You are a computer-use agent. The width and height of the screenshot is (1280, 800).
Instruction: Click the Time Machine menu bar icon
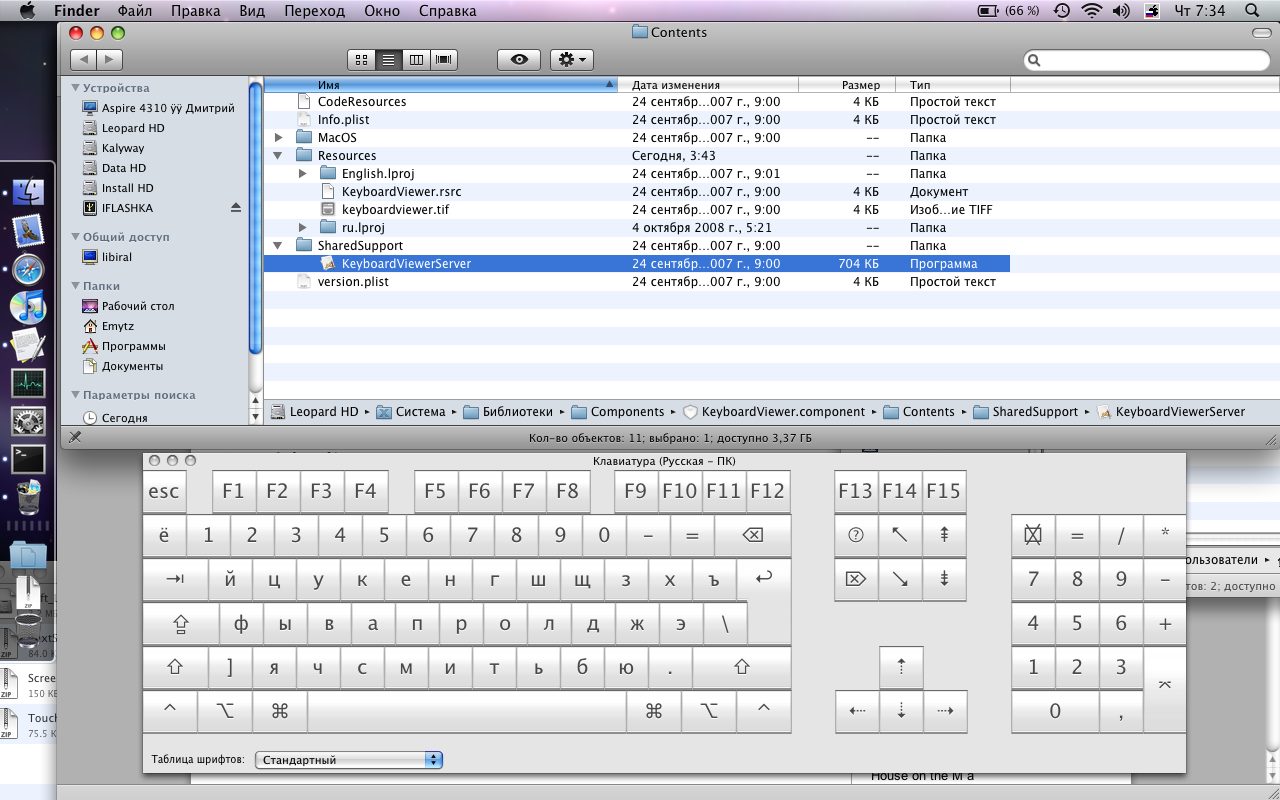[x=1061, y=11]
